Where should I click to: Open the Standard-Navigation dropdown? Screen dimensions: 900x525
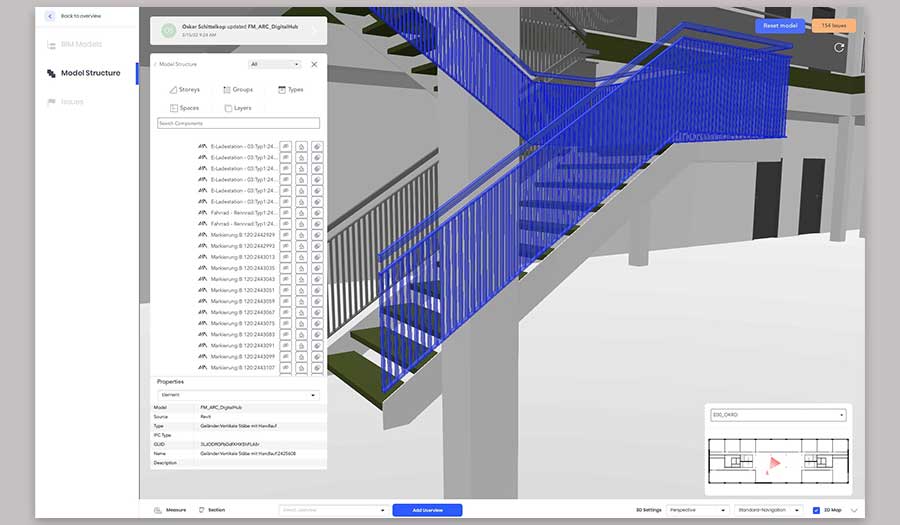[x=768, y=510]
